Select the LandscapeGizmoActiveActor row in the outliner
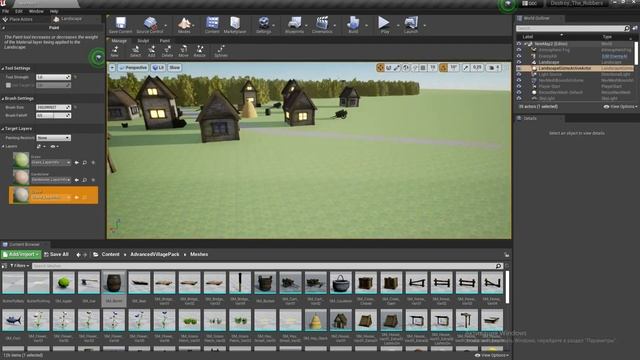The image size is (640, 360). (x=575, y=68)
